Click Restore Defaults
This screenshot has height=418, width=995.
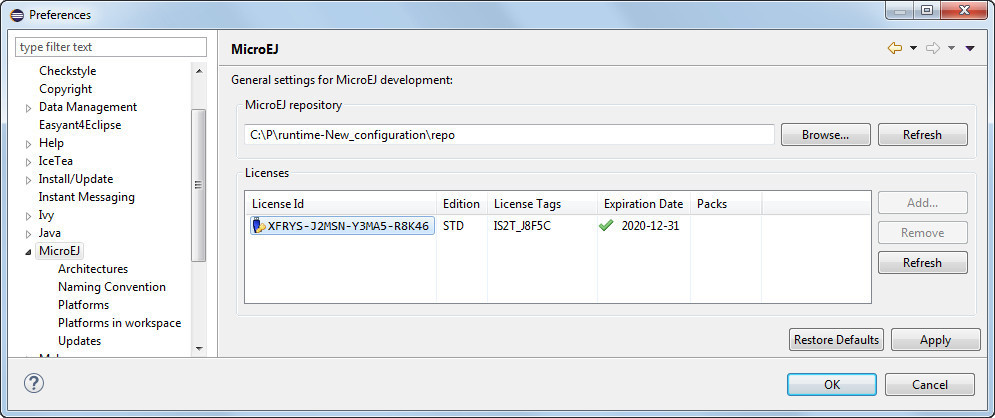point(837,339)
